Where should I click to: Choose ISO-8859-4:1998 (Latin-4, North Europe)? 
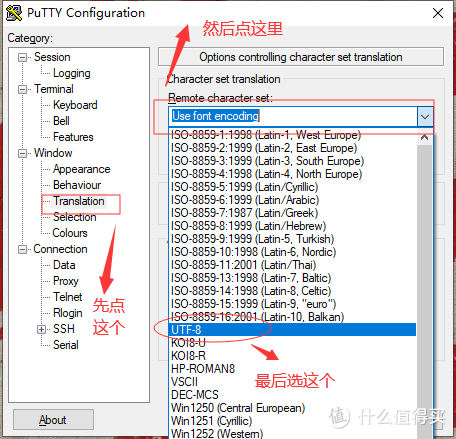point(293,174)
